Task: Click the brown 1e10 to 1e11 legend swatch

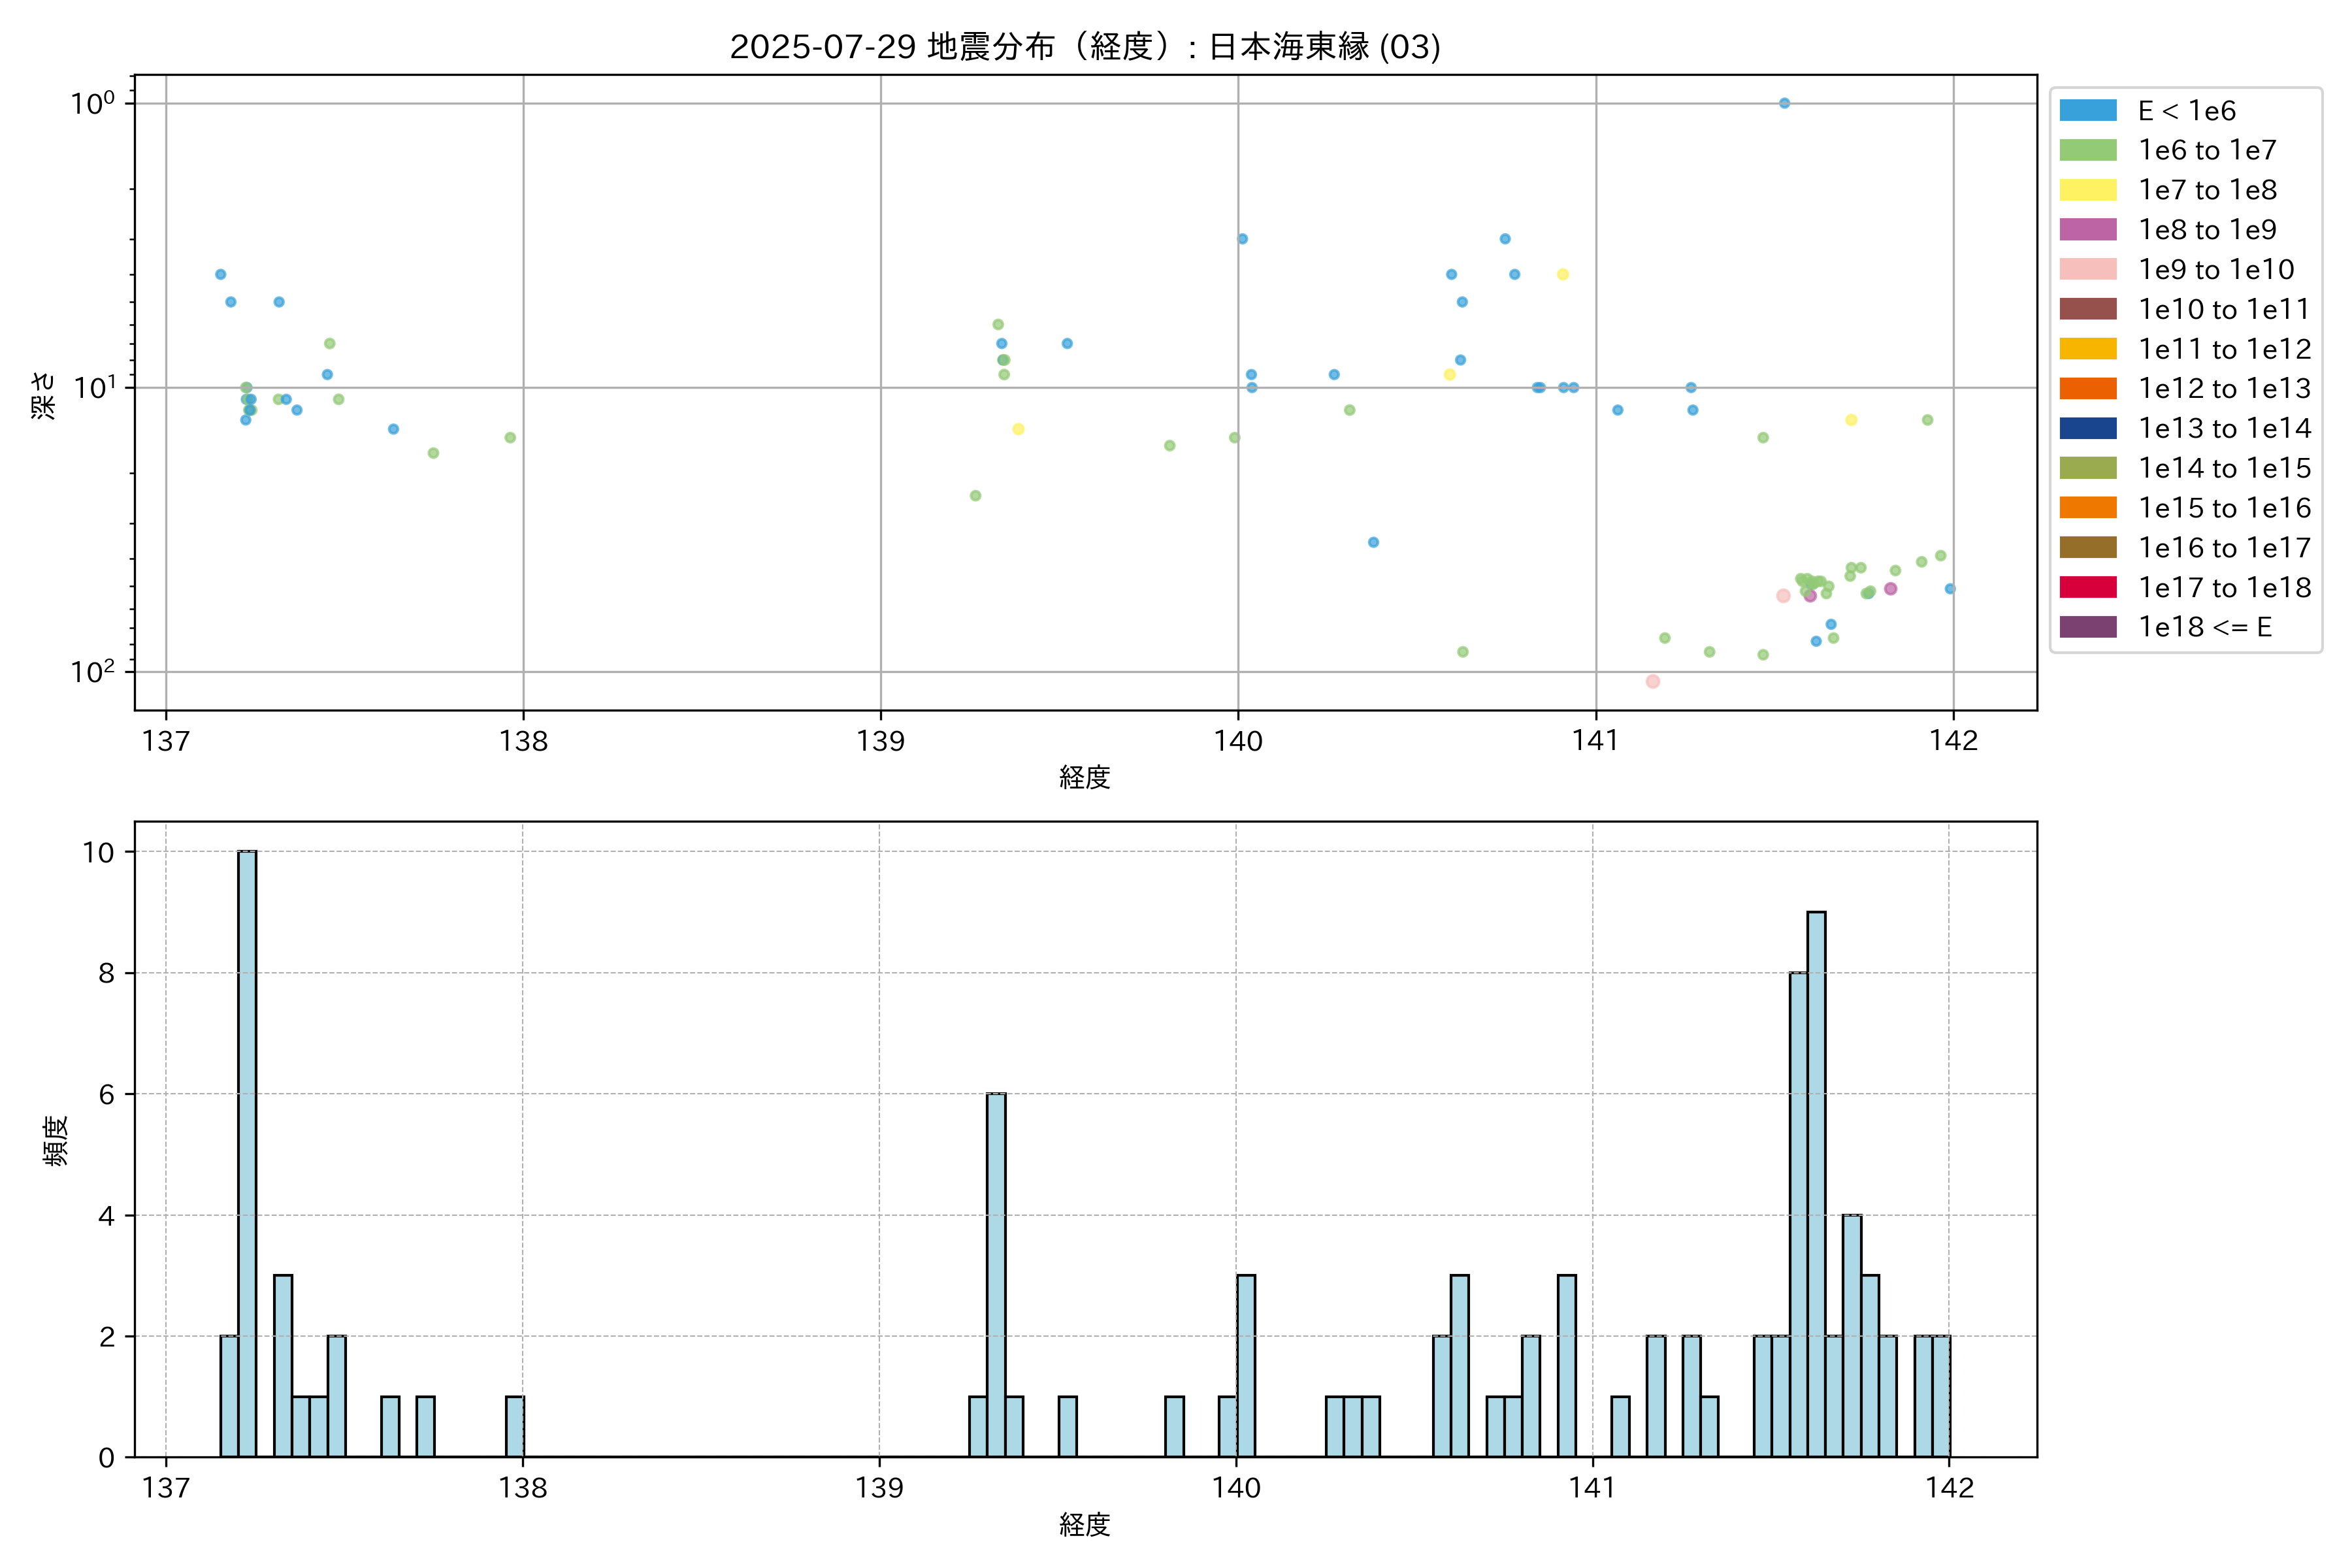Action: click(2088, 309)
